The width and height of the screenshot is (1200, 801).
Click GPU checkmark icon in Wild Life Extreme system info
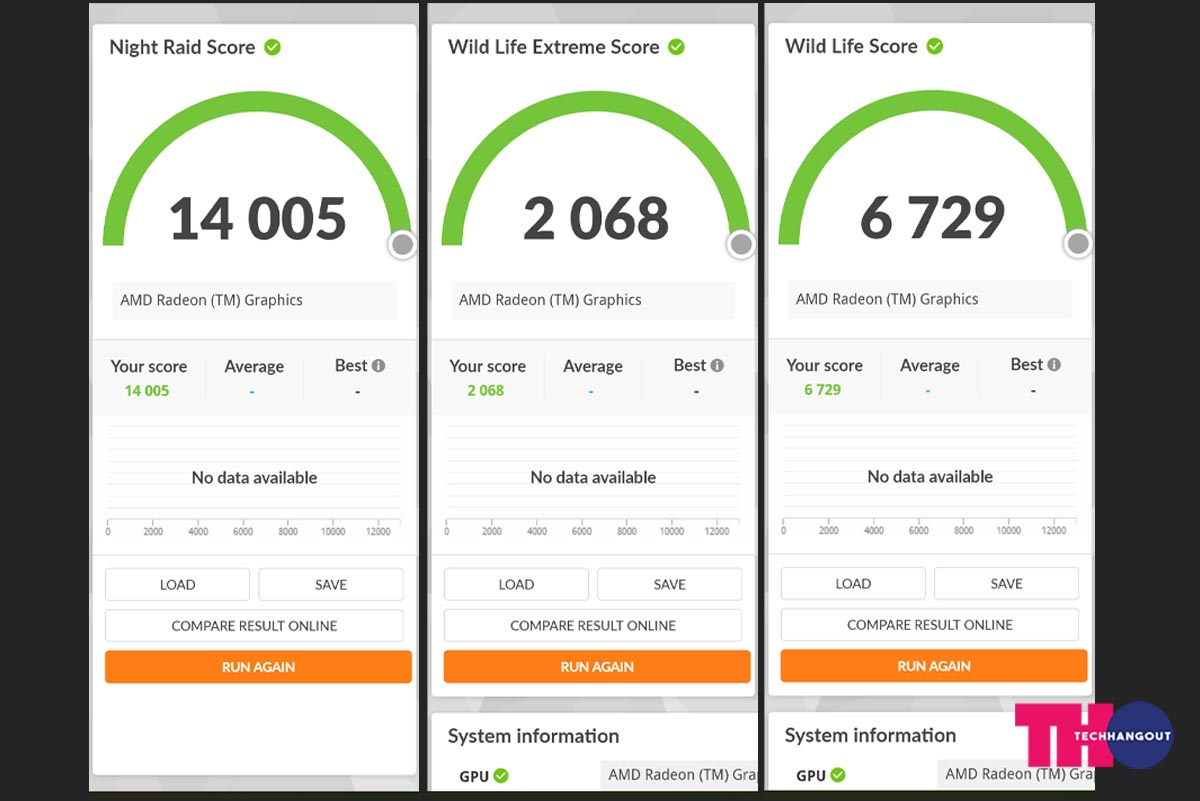tap(501, 775)
